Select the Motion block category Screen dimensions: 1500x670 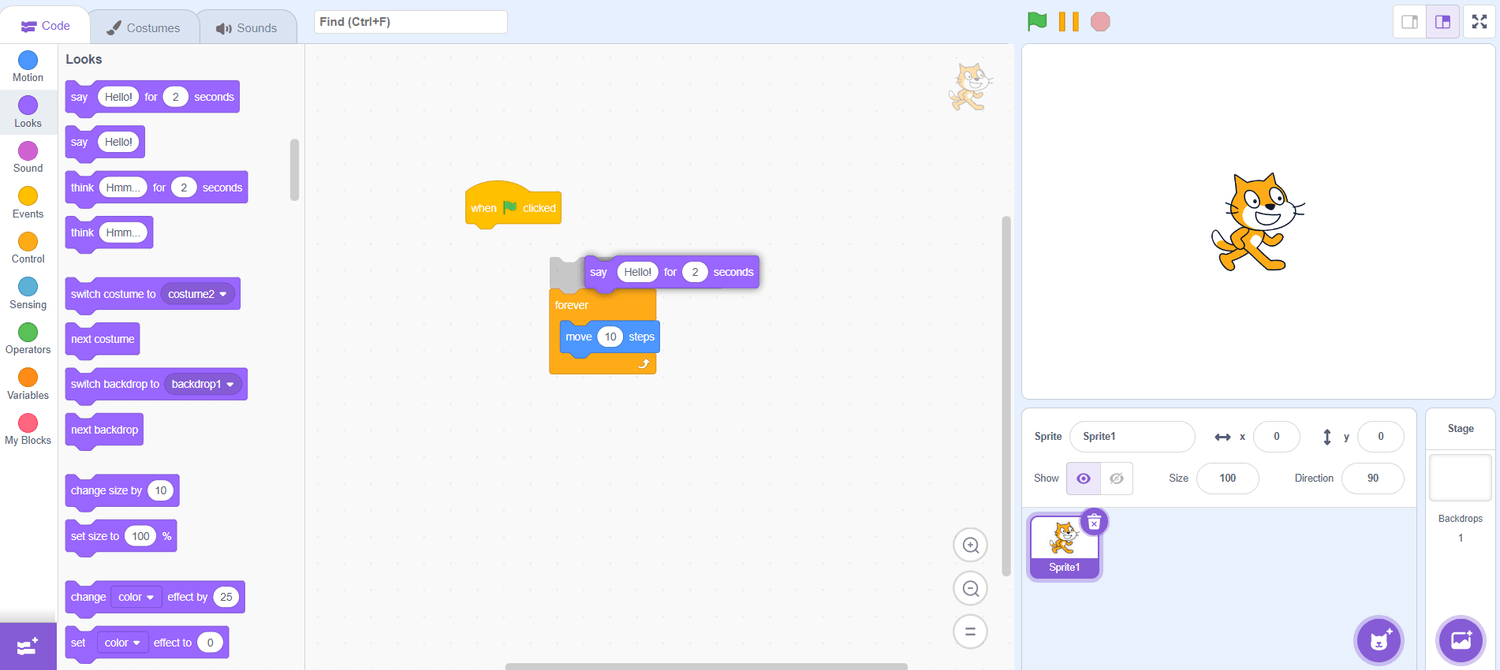(x=27, y=66)
